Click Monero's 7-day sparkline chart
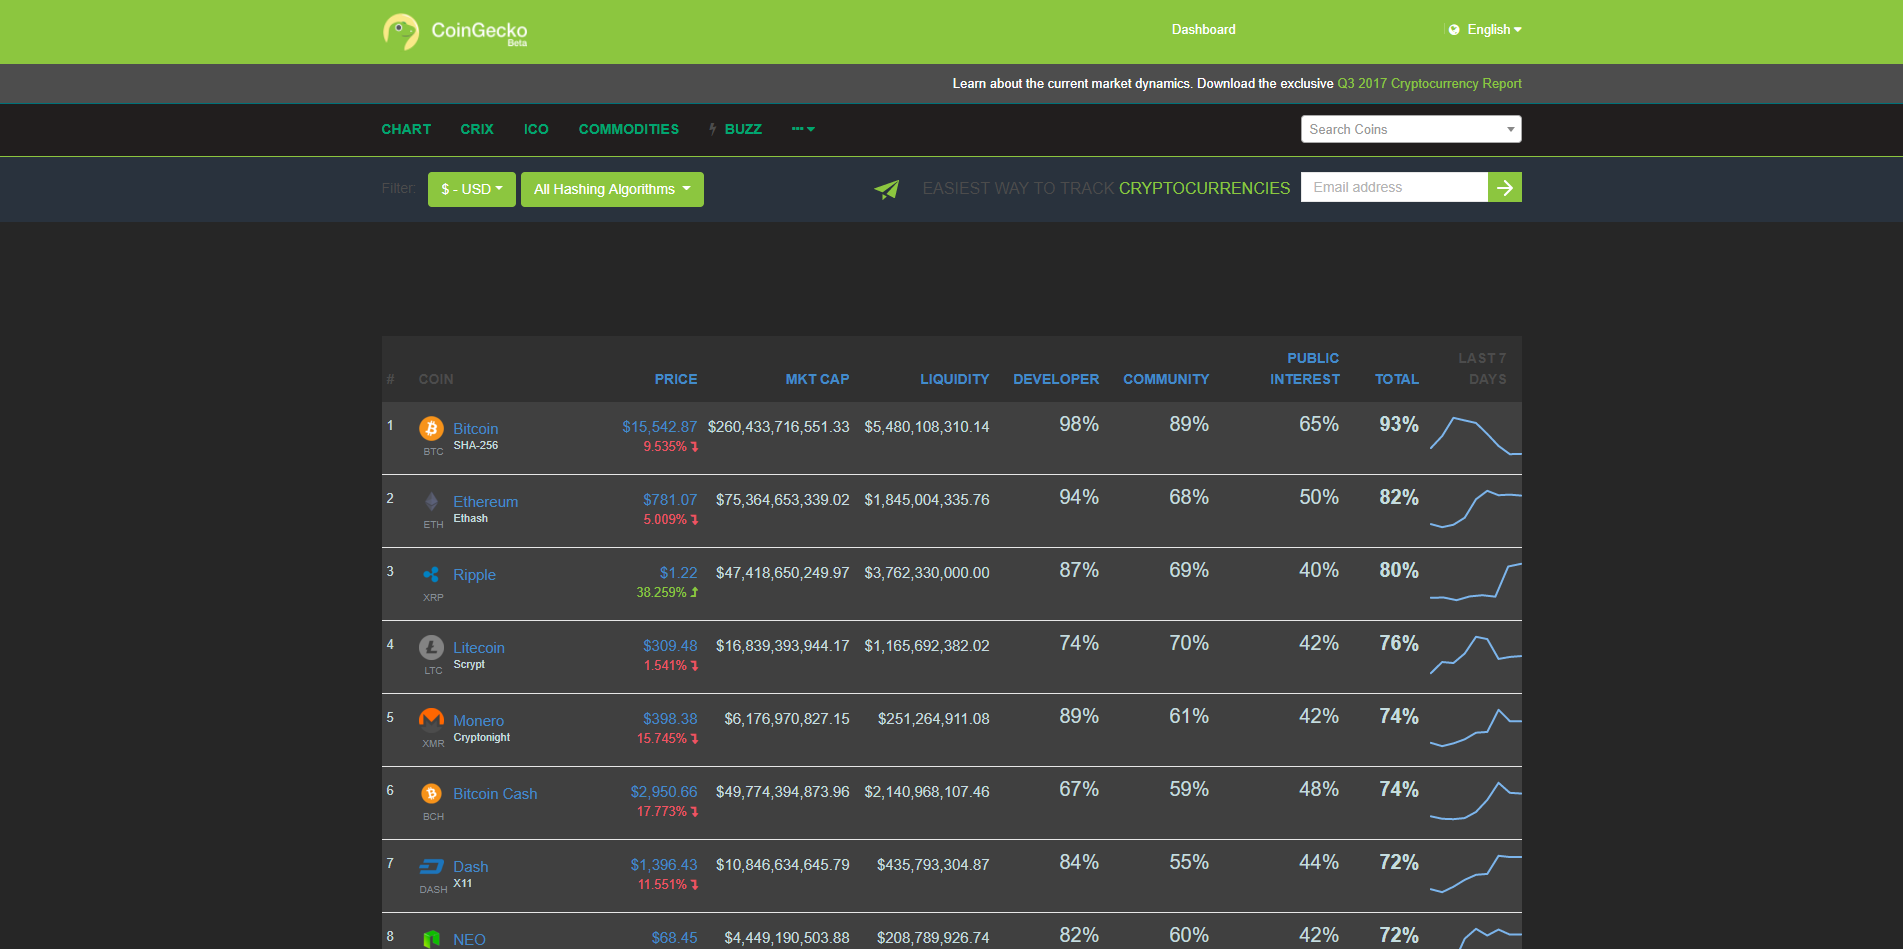Viewport: 1903px width, 949px height. (1476, 728)
